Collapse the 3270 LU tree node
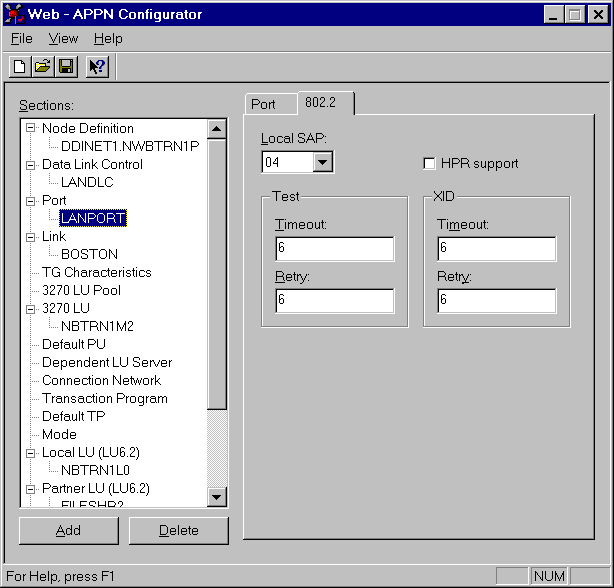The width and height of the screenshot is (614, 588). pos(31,308)
